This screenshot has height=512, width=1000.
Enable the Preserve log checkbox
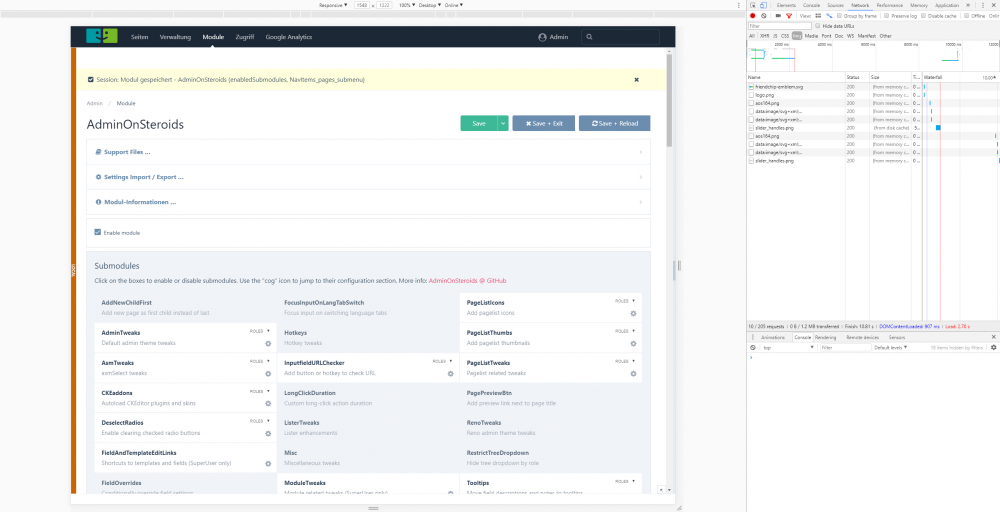(885, 16)
